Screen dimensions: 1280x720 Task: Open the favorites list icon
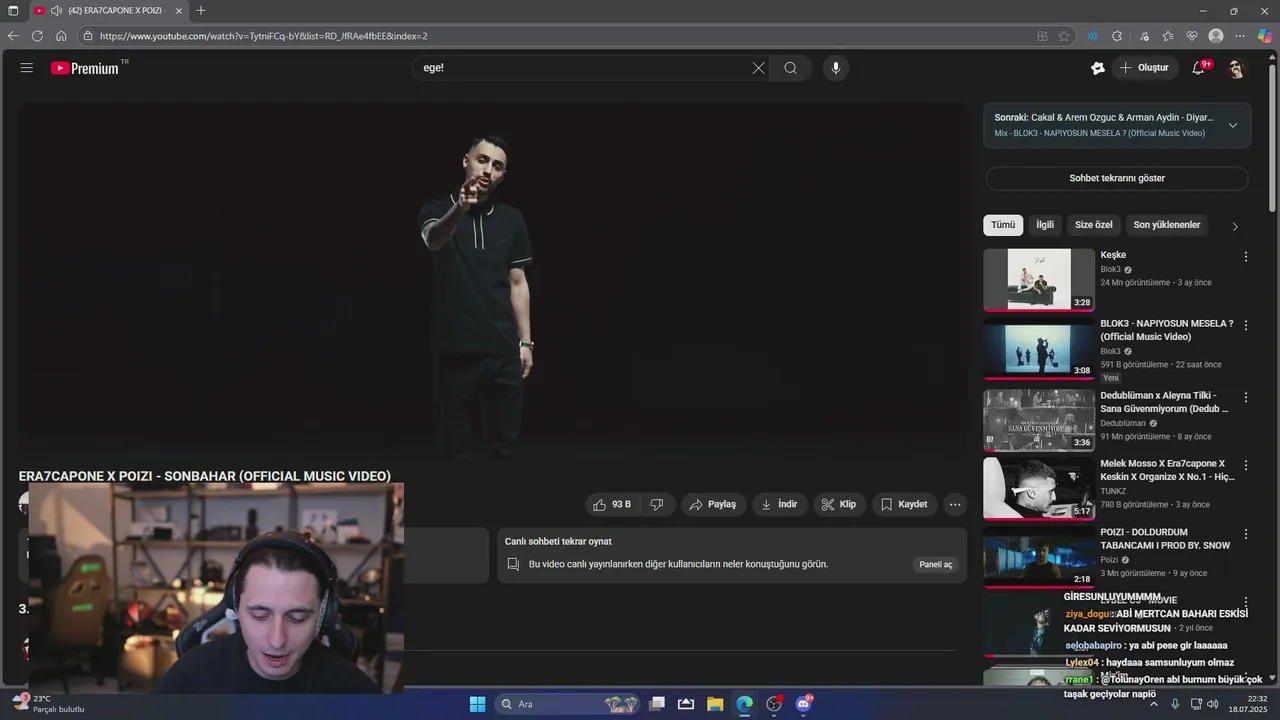[1168, 36]
